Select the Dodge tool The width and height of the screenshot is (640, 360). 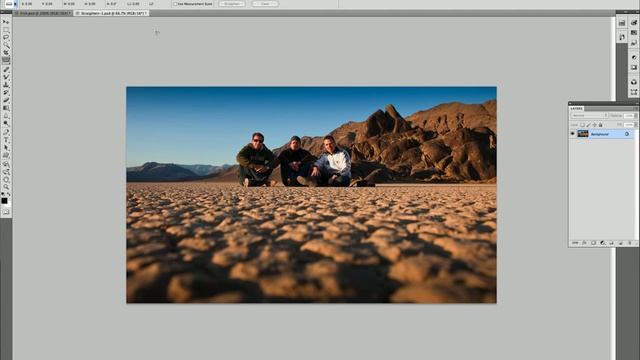click(6, 123)
